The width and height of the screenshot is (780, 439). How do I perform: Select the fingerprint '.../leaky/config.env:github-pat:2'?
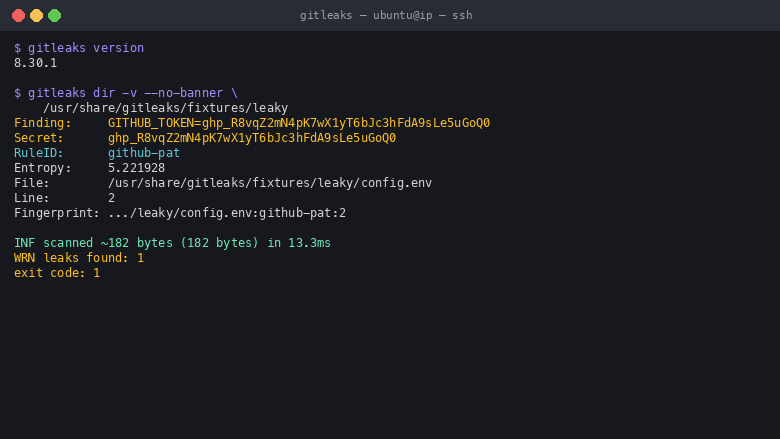point(227,213)
